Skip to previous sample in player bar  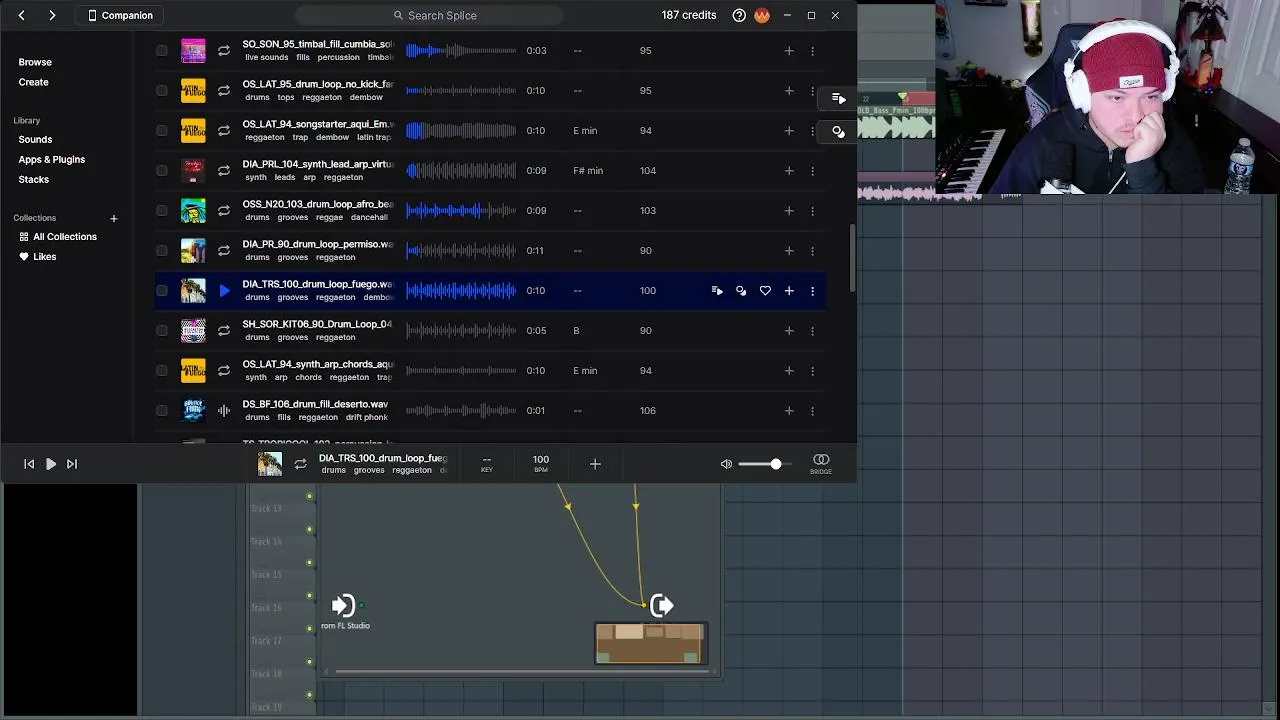pos(29,464)
